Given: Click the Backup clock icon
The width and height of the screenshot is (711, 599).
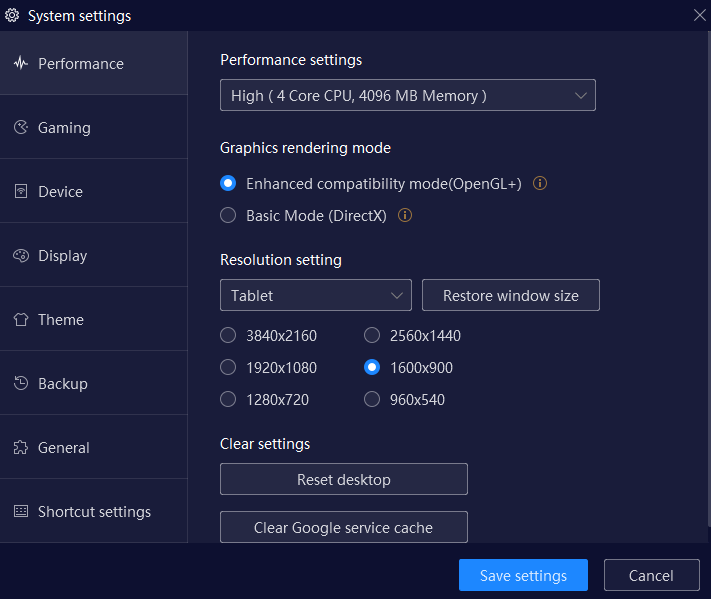Looking at the screenshot, I should tap(21, 384).
